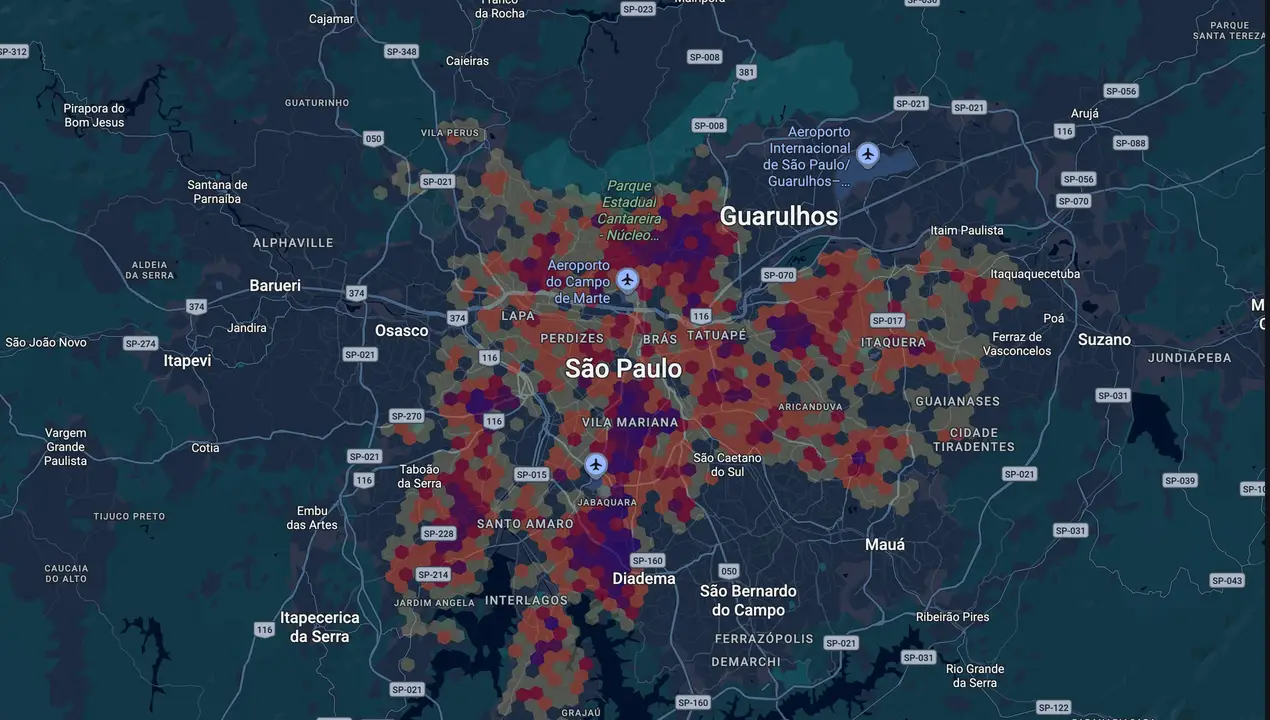Click the São Caetano do Sul label
The image size is (1270, 720).
727,465
